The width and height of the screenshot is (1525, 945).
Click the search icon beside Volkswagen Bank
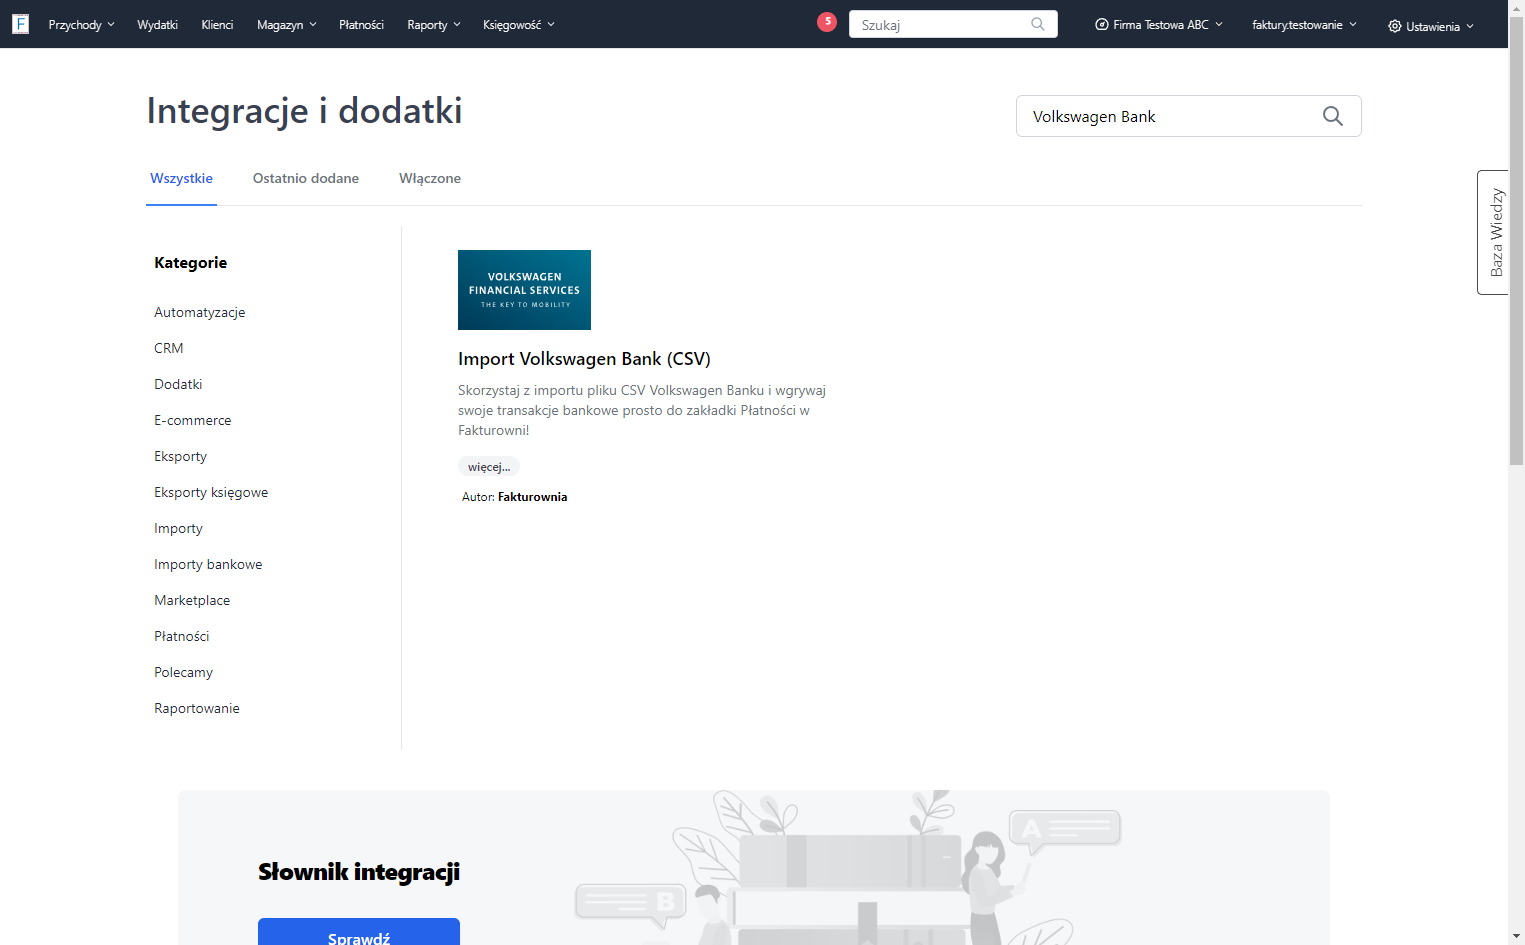(1332, 116)
